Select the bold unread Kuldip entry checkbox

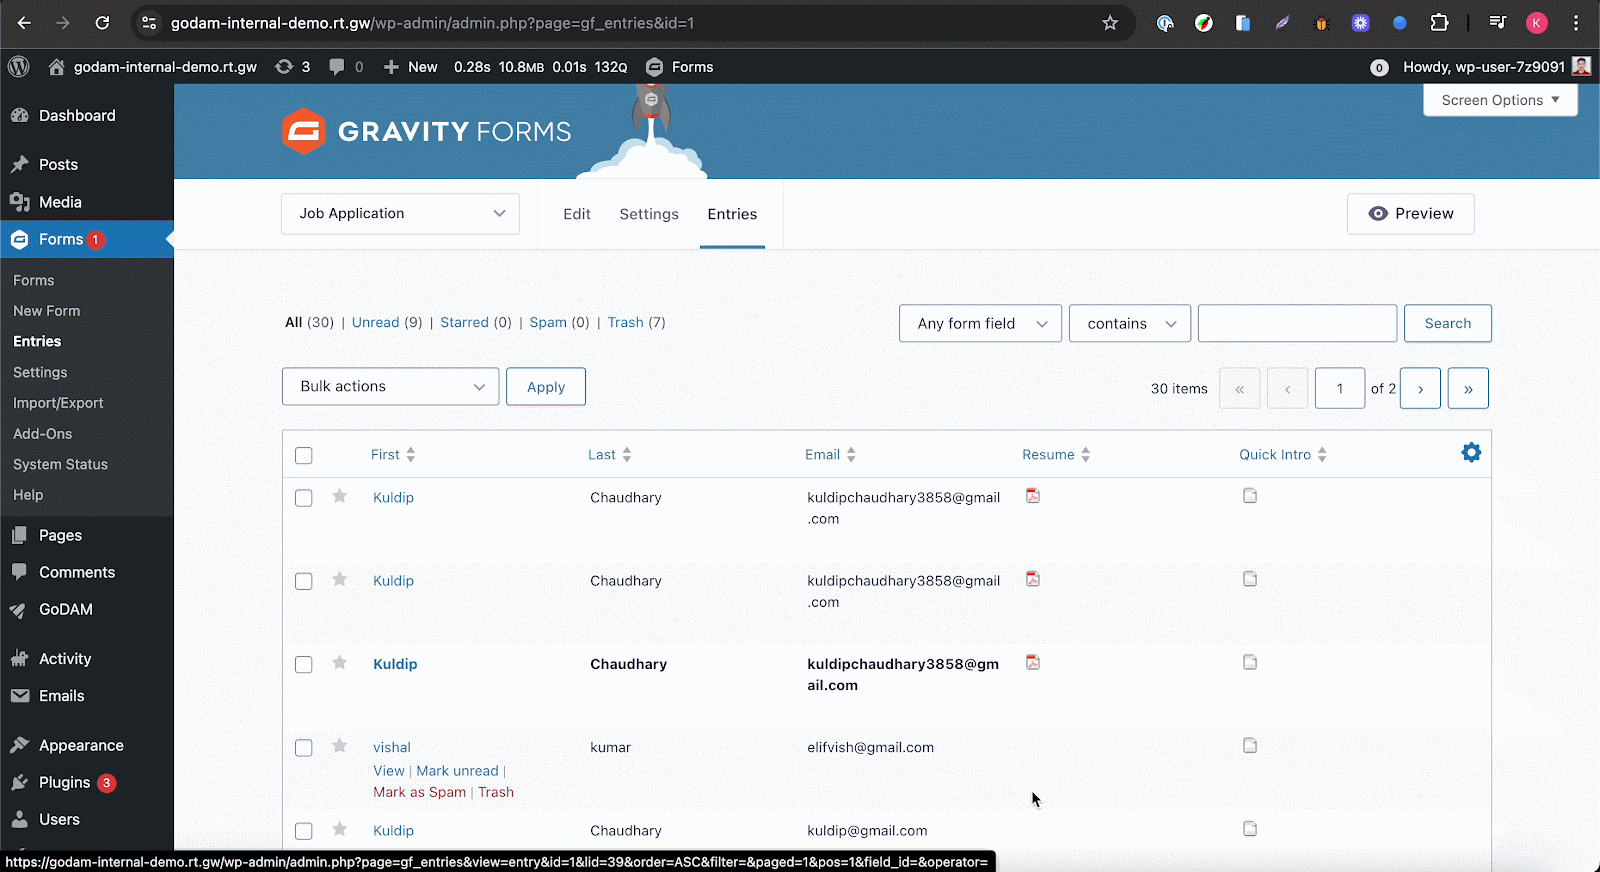(304, 665)
